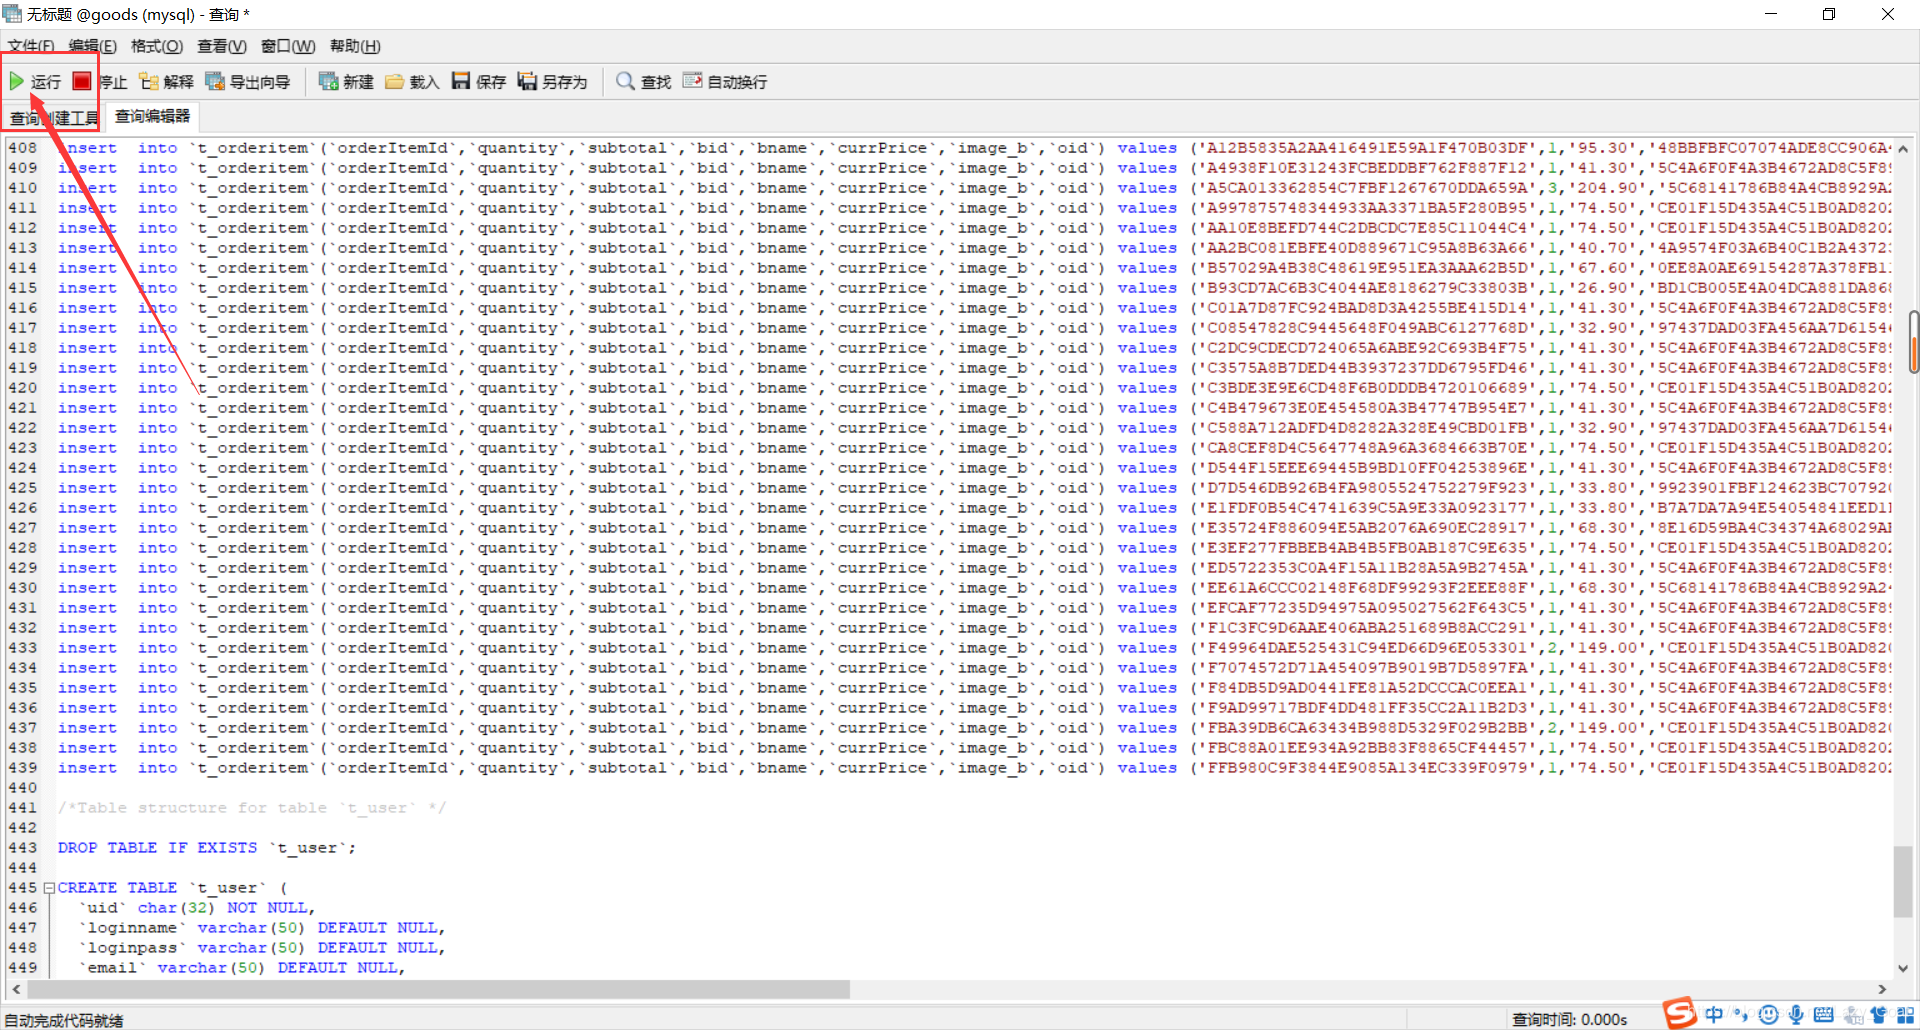
Task: Save the query with 保存
Action: tap(478, 82)
